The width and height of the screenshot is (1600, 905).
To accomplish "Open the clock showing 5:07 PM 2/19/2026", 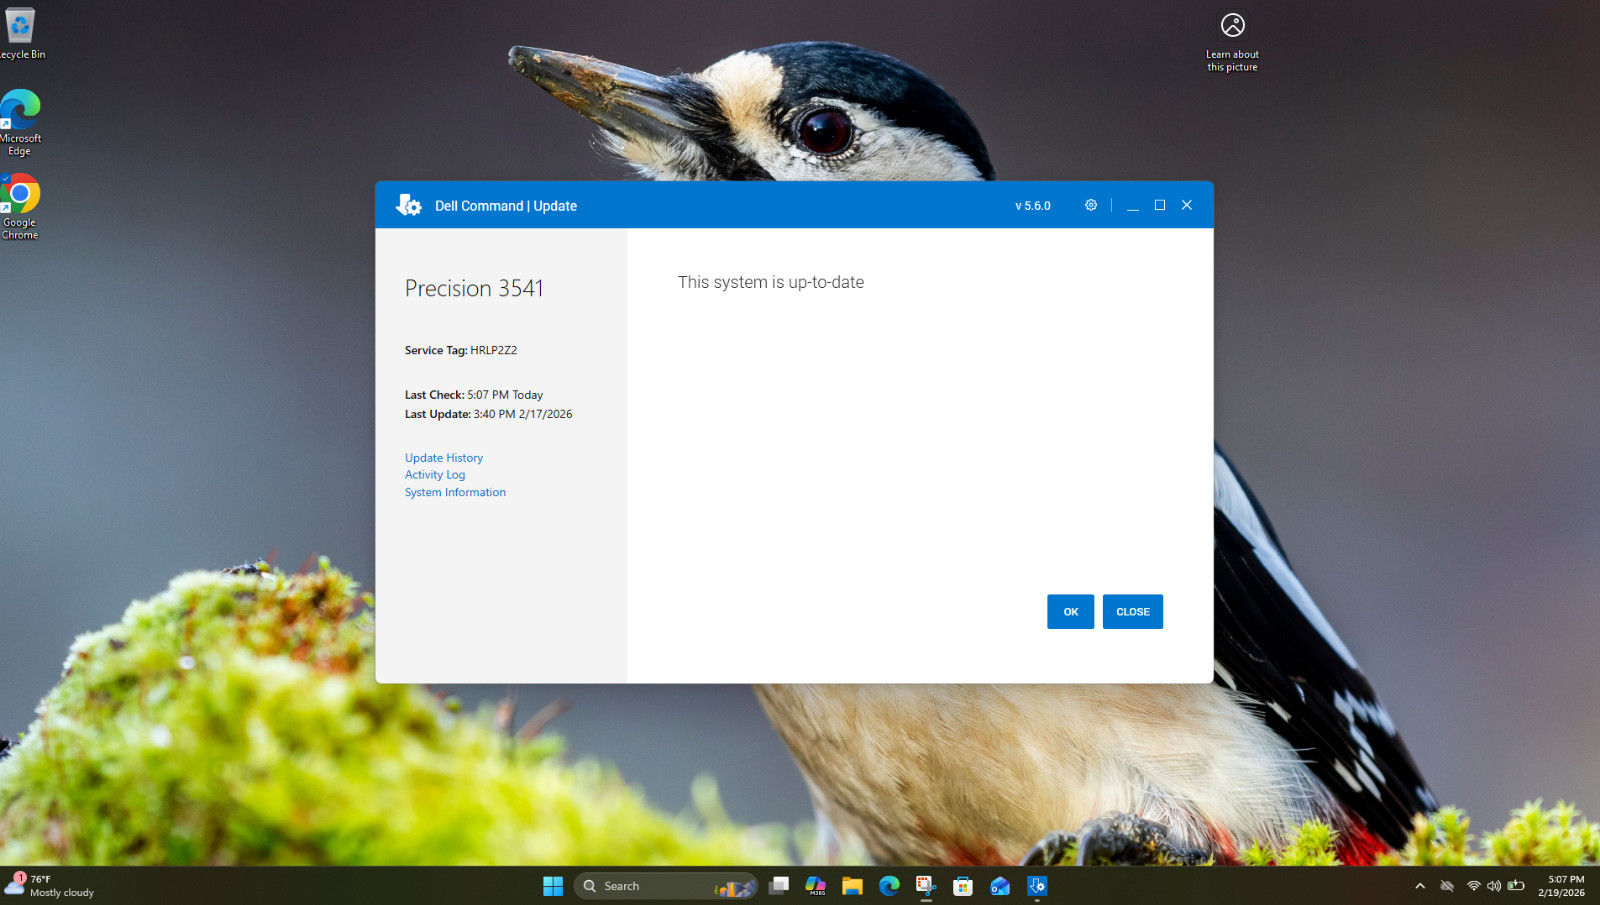I will pos(1561,886).
